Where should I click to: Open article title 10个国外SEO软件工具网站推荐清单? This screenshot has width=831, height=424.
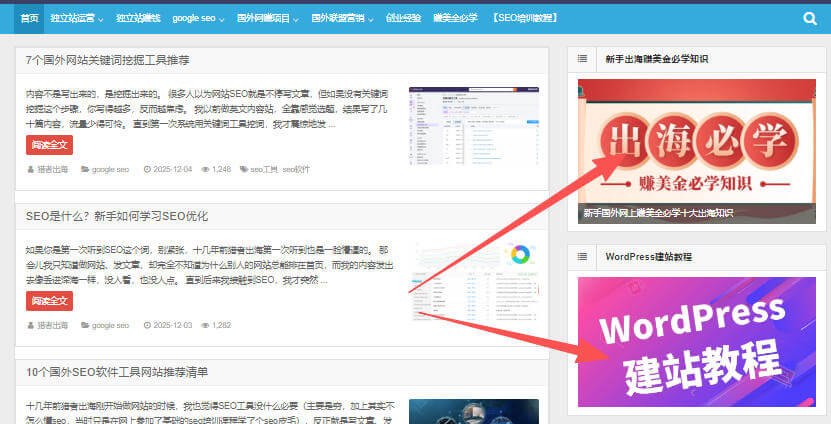[x=117, y=372]
